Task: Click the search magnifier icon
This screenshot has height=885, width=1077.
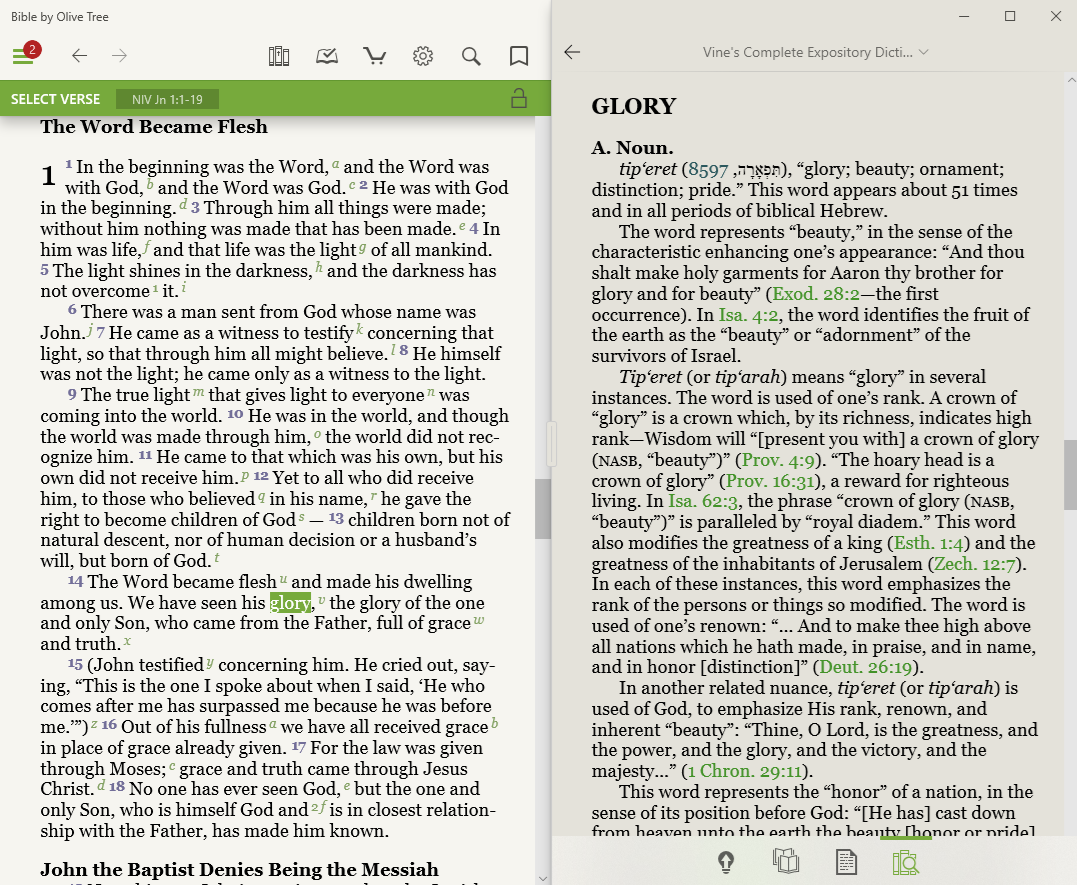Action: pos(471,56)
